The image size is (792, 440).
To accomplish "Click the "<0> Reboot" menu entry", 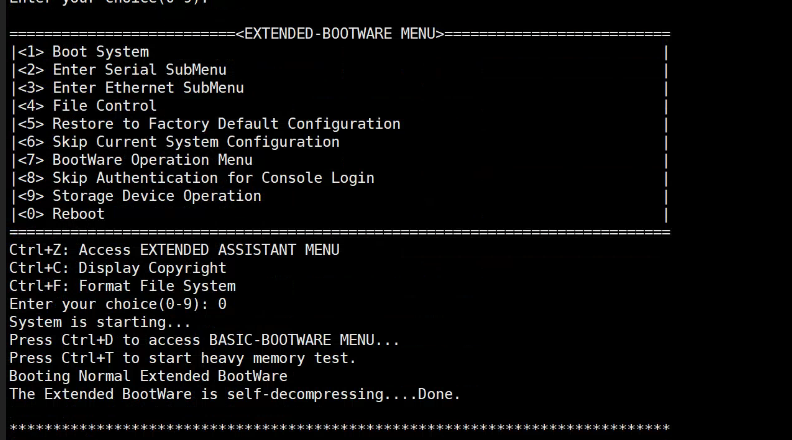I will [x=61, y=214].
